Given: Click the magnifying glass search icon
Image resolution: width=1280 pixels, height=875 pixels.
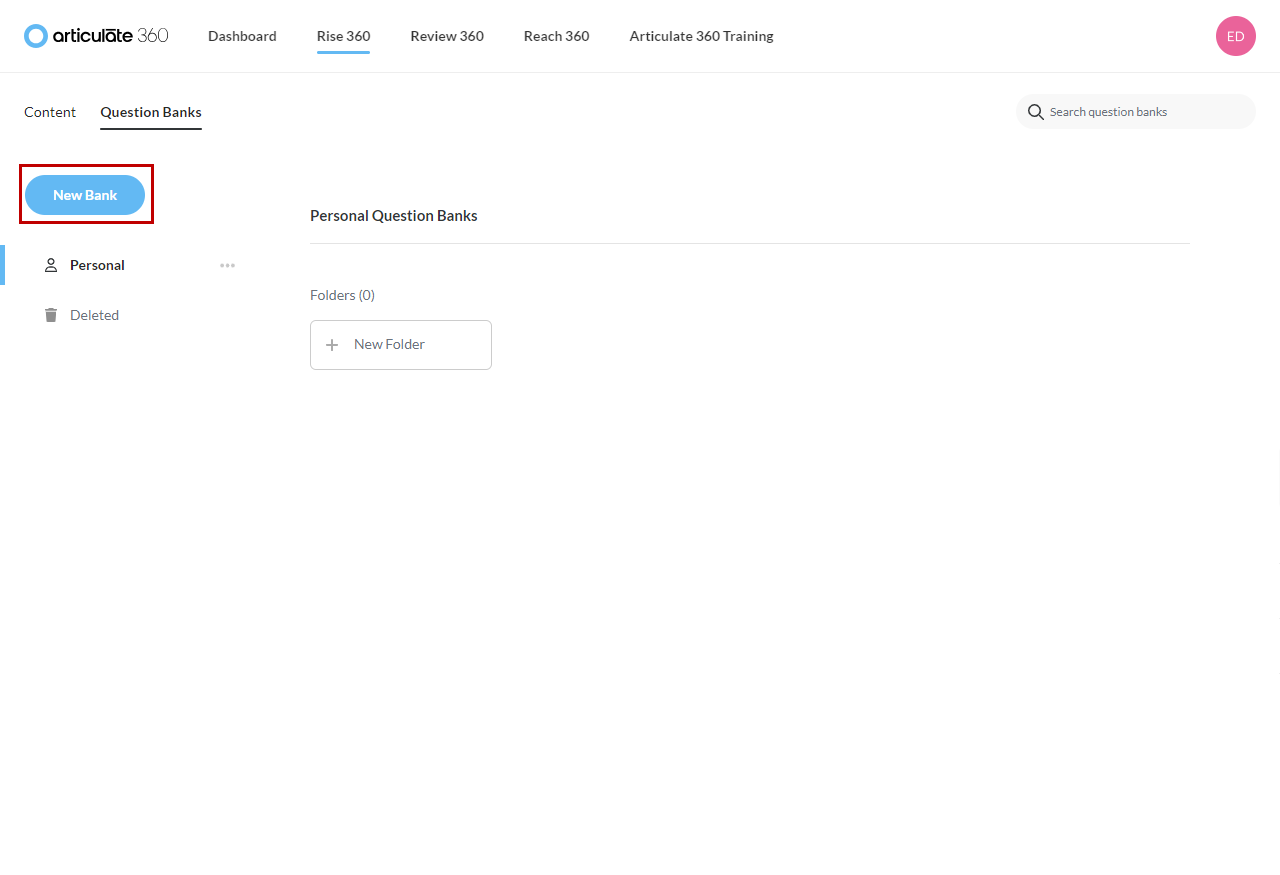Looking at the screenshot, I should click(1036, 112).
